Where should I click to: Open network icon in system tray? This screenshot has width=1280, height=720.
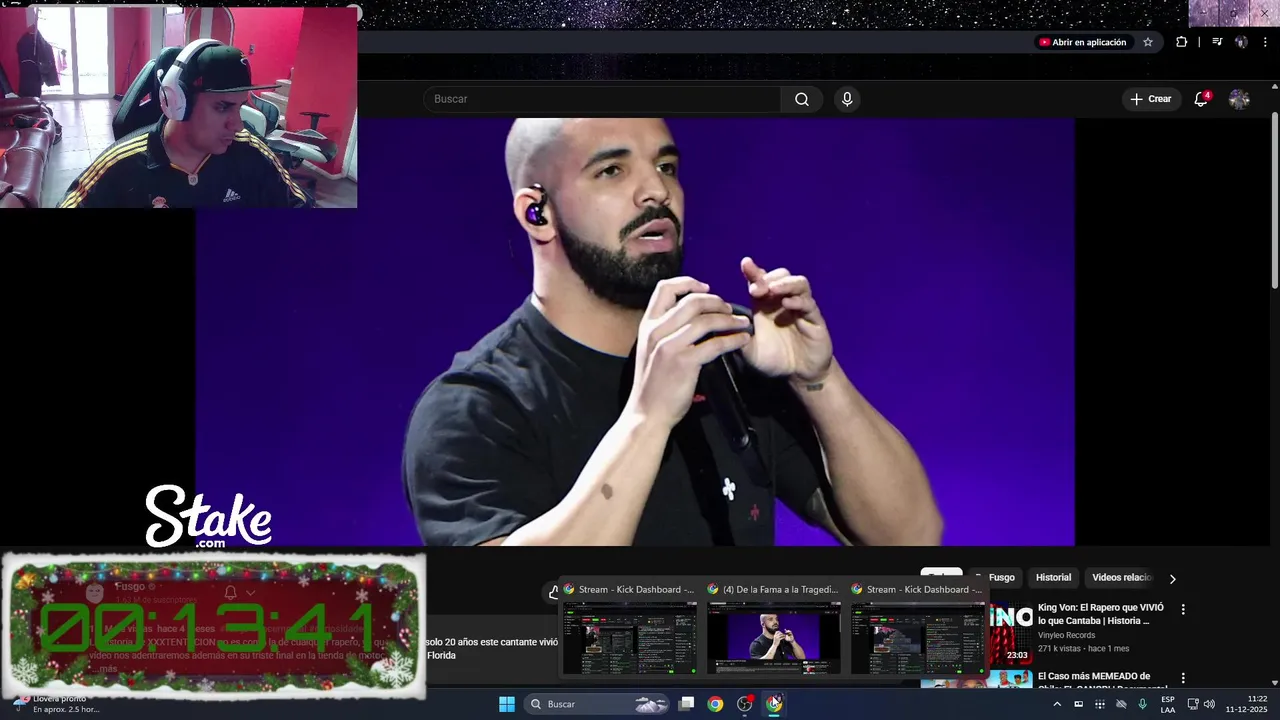coord(1193,704)
